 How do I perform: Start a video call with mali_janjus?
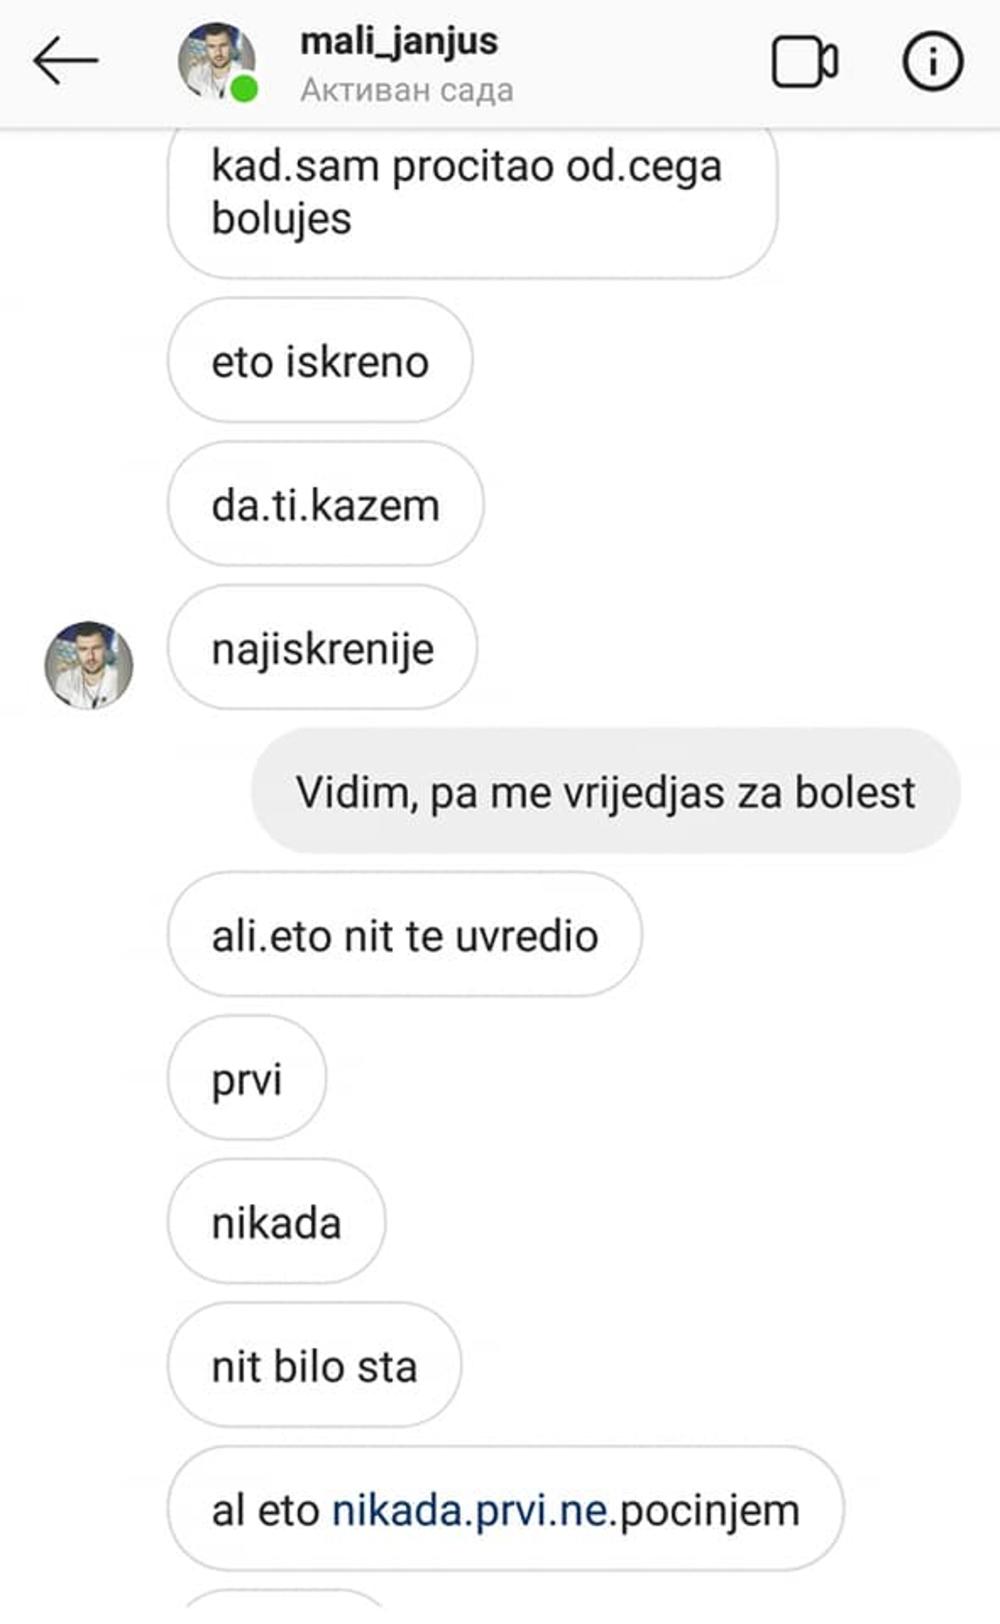804,62
